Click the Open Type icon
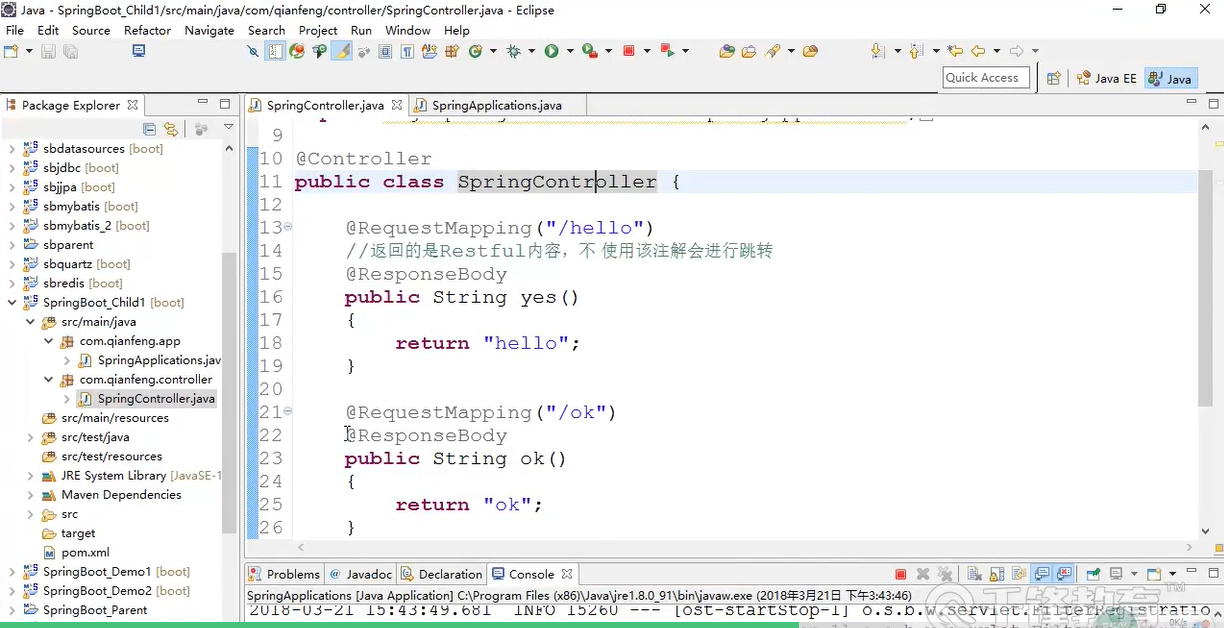The height and width of the screenshot is (628, 1224). point(727,51)
